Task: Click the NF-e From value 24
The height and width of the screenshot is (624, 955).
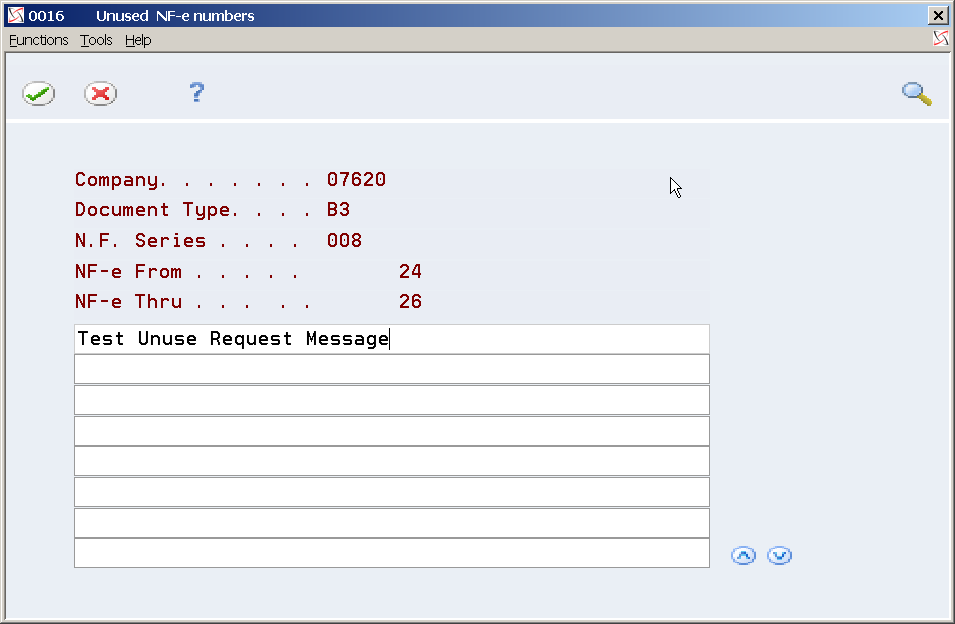Action: point(411,271)
